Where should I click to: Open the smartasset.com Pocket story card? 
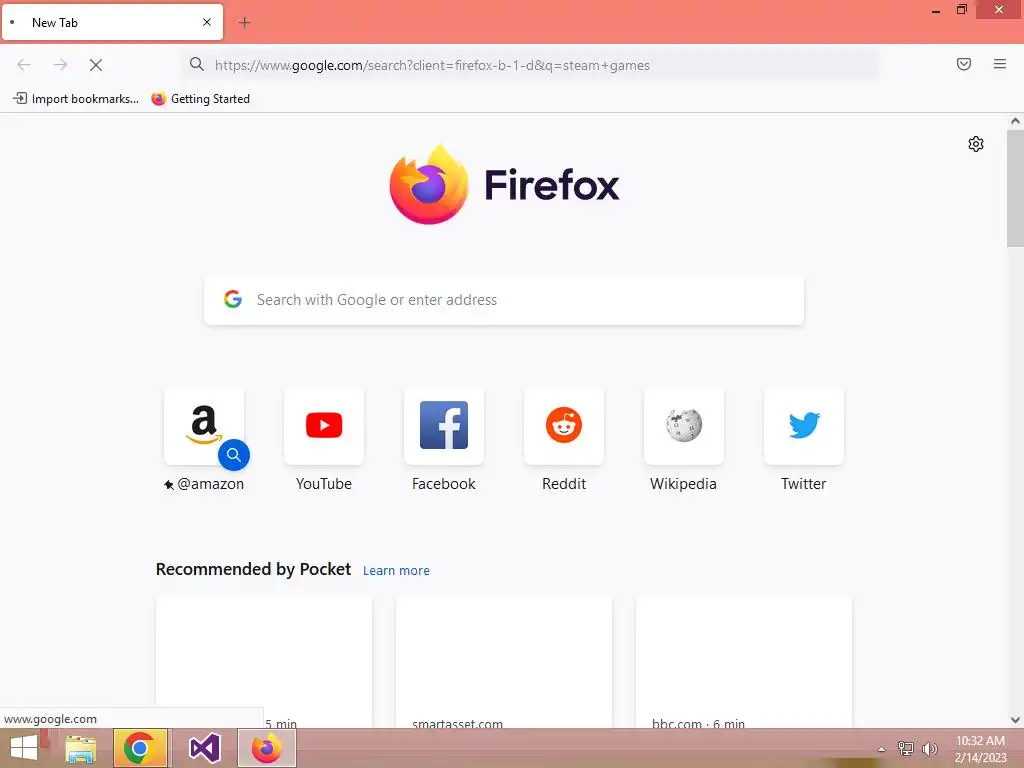click(504, 662)
